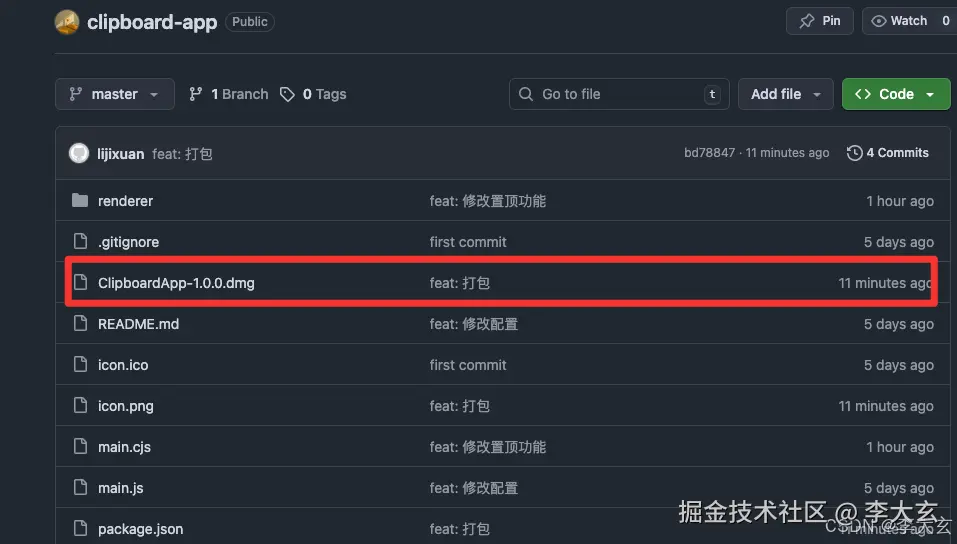Image resolution: width=957 pixels, height=544 pixels.
Task: Open the green Code dropdown
Action: coord(895,94)
